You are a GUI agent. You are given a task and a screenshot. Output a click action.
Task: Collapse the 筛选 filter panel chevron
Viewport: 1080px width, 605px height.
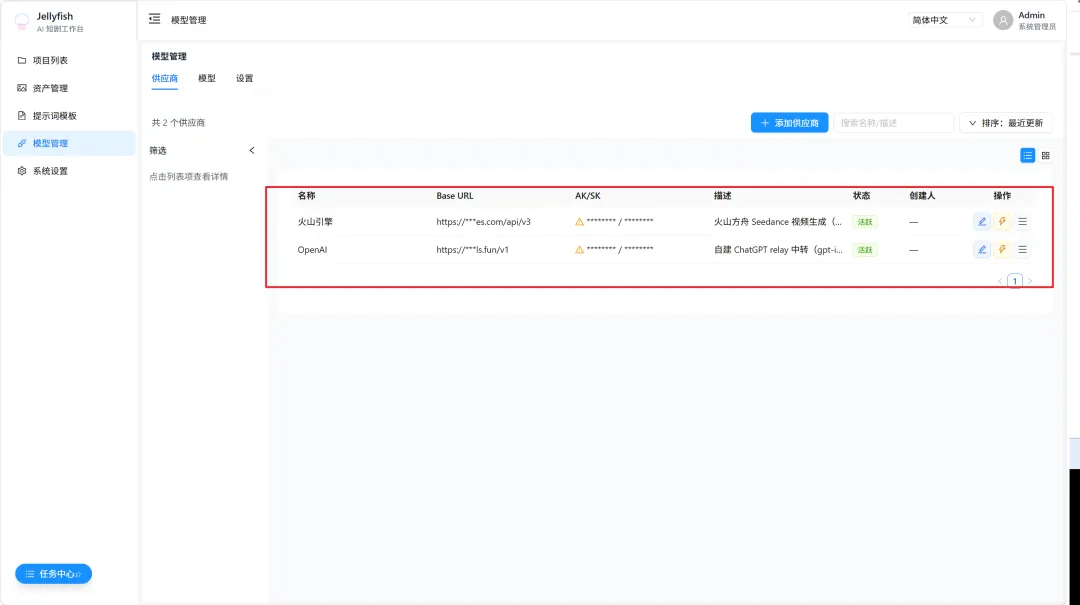click(252, 150)
